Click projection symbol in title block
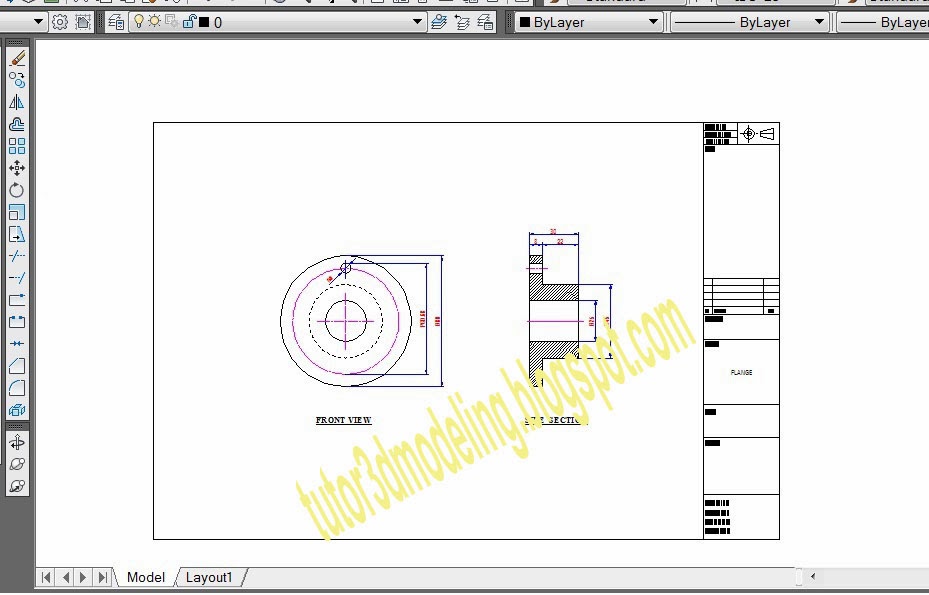Image resolution: width=929 pixels, height=595 pixels. (758, 134)
